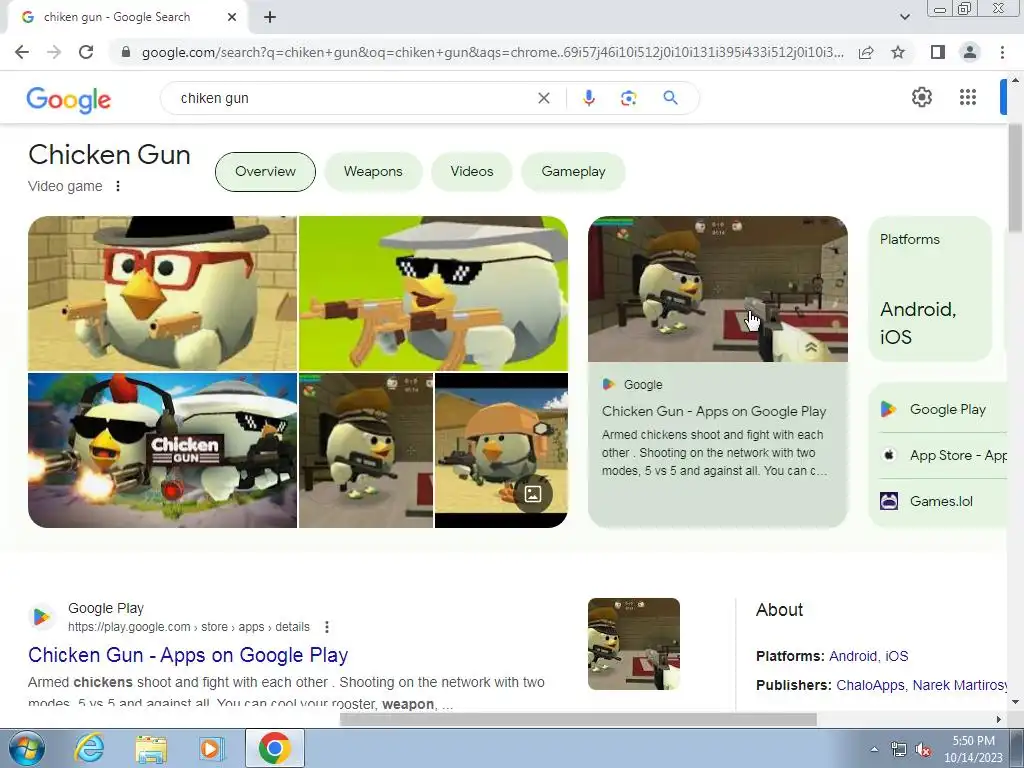Screen dimensions: 1024x768
Task: Switch to the Weapons tab
Action: pyautogui.click(x=373, y=172)
